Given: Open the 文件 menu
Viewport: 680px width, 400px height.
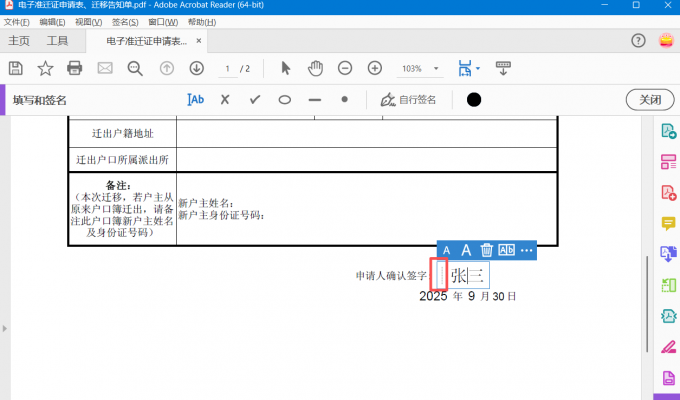Looking at the screenshot, I should [x=16, y=22].
